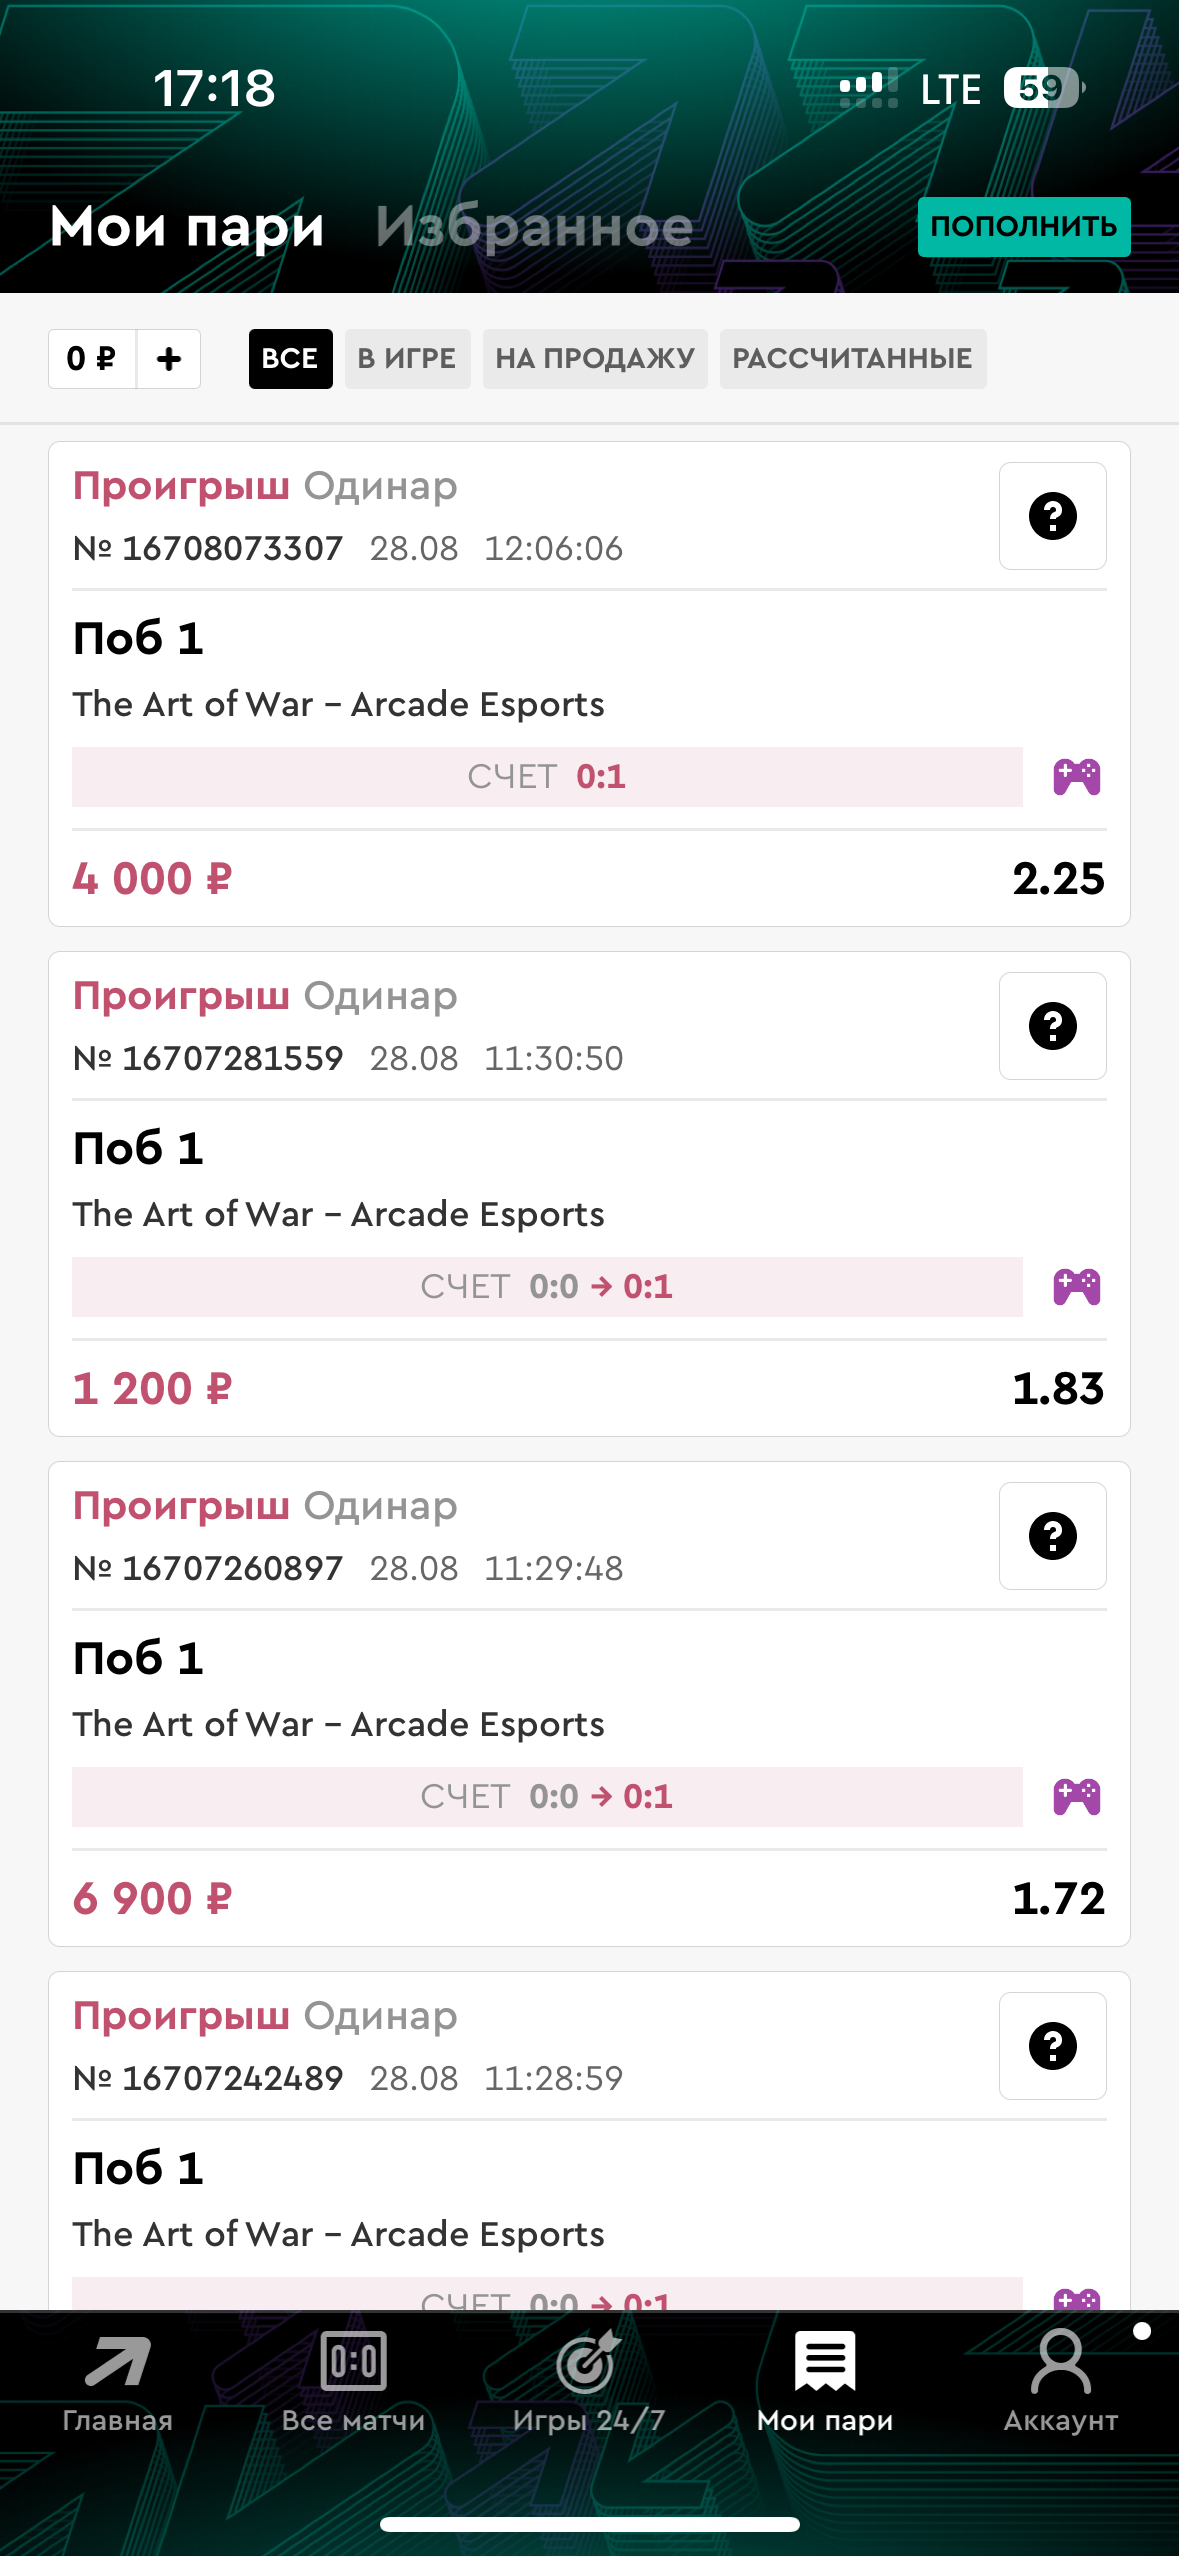
Task: Open The Art of War match with 2.25 odds
Action: coord(338,704)
